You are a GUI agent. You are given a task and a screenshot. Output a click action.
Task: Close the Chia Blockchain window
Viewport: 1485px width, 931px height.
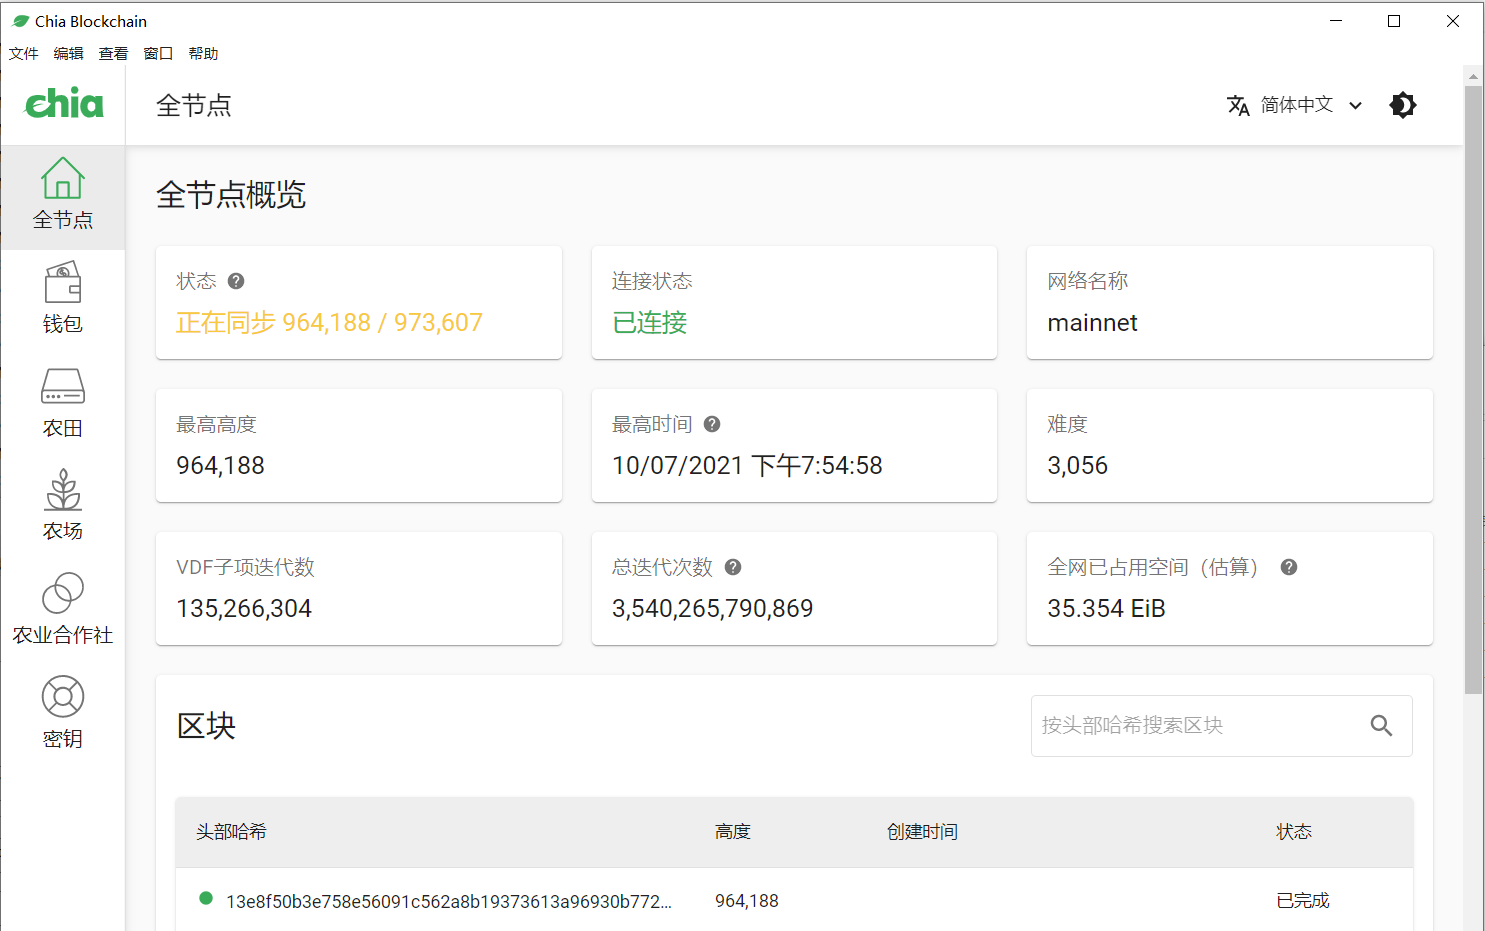click(x=1453, y=21)
